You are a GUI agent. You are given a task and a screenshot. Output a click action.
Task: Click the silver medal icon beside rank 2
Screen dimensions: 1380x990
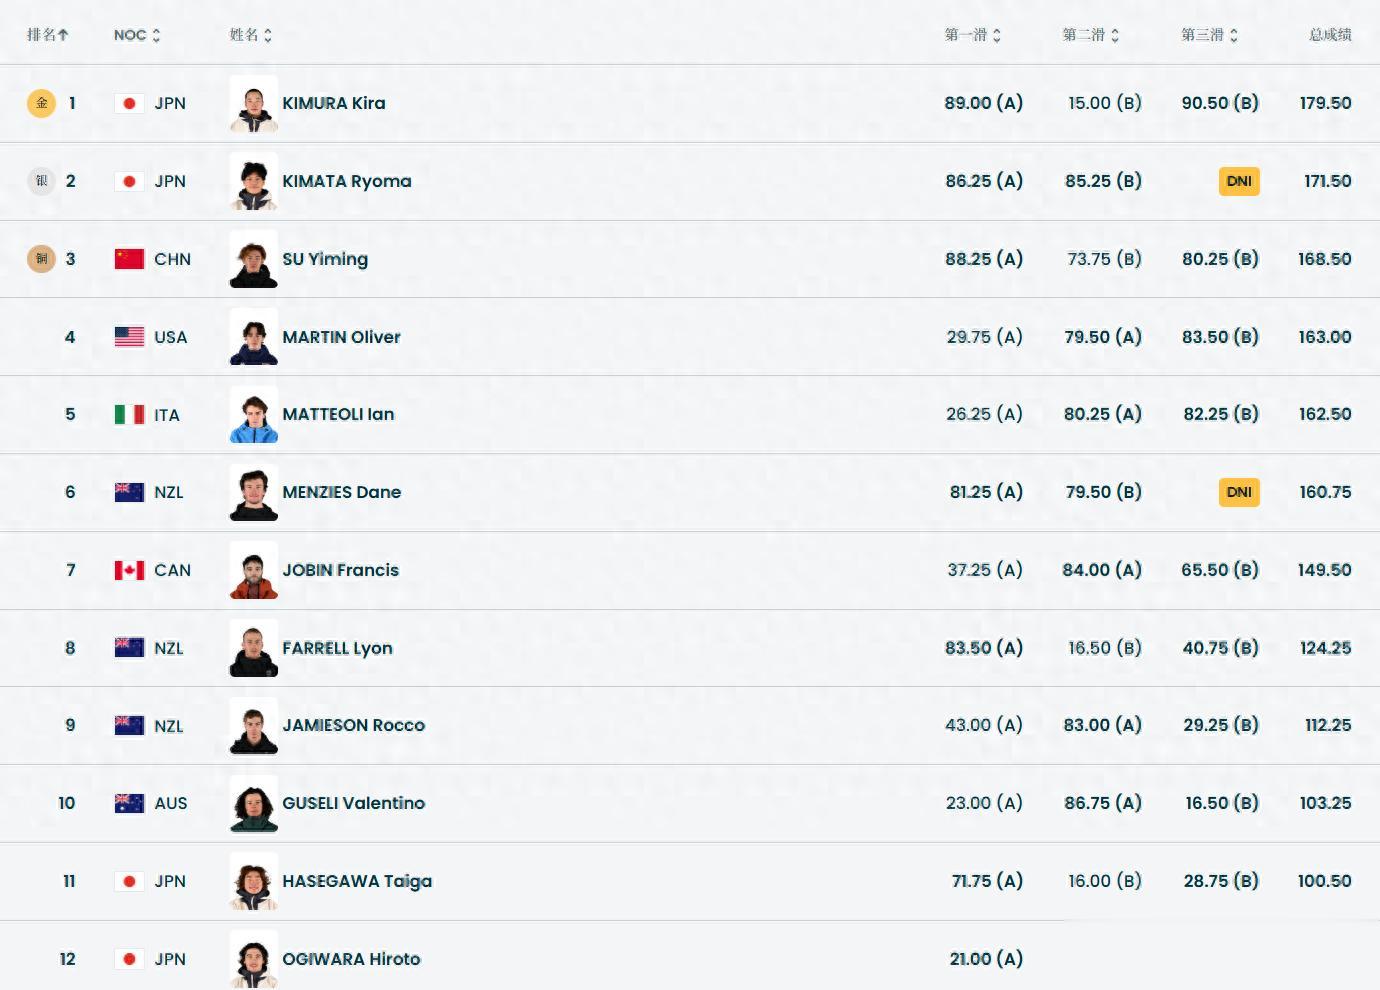click(x=41, y=181)
